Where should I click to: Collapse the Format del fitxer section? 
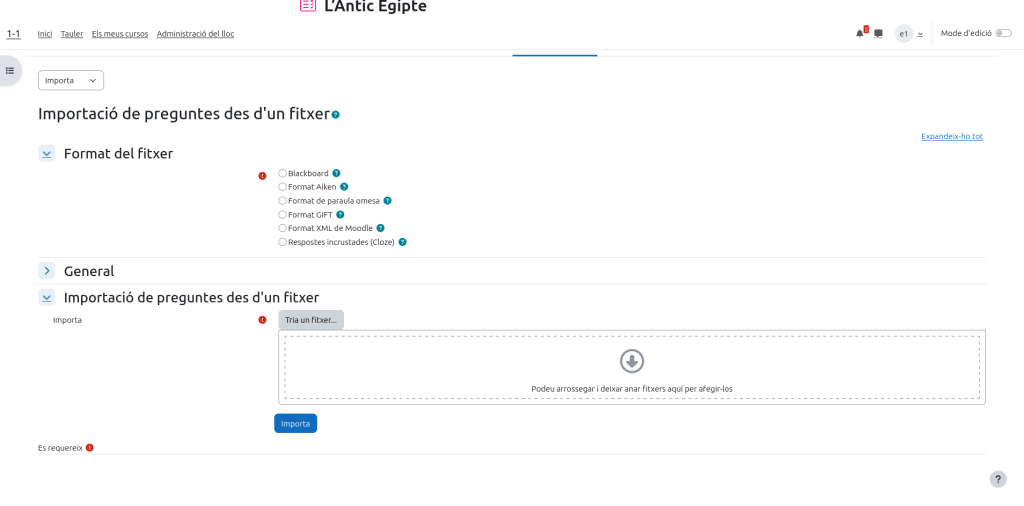coord(47,153)
